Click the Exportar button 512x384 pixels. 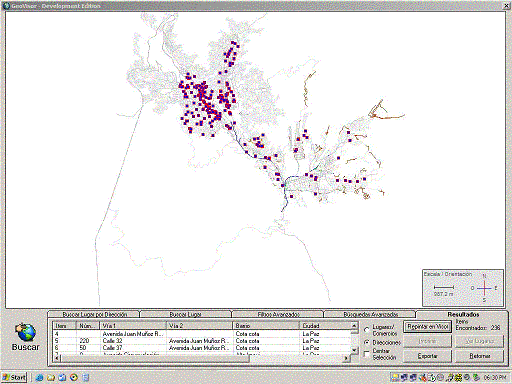428,356
